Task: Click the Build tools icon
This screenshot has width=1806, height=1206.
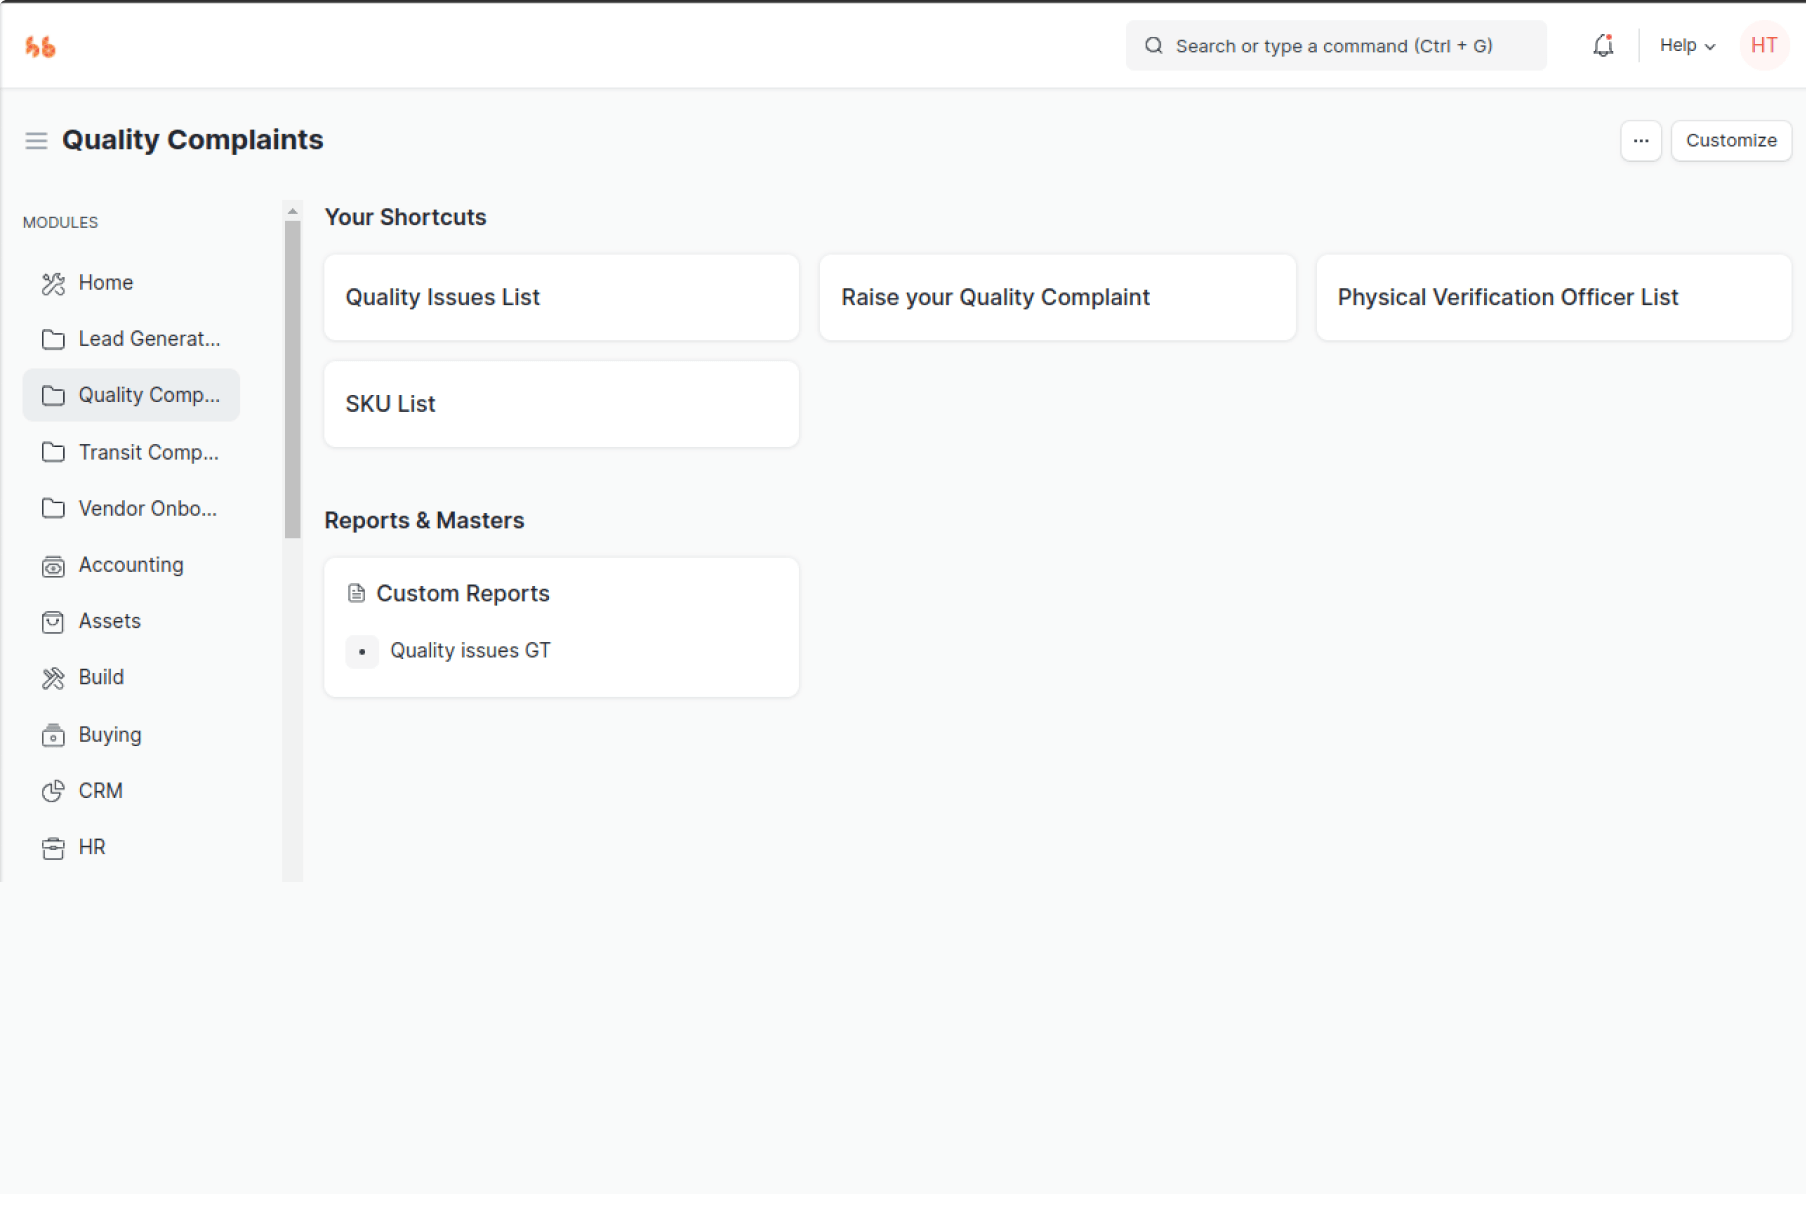Action: (53, 678)
